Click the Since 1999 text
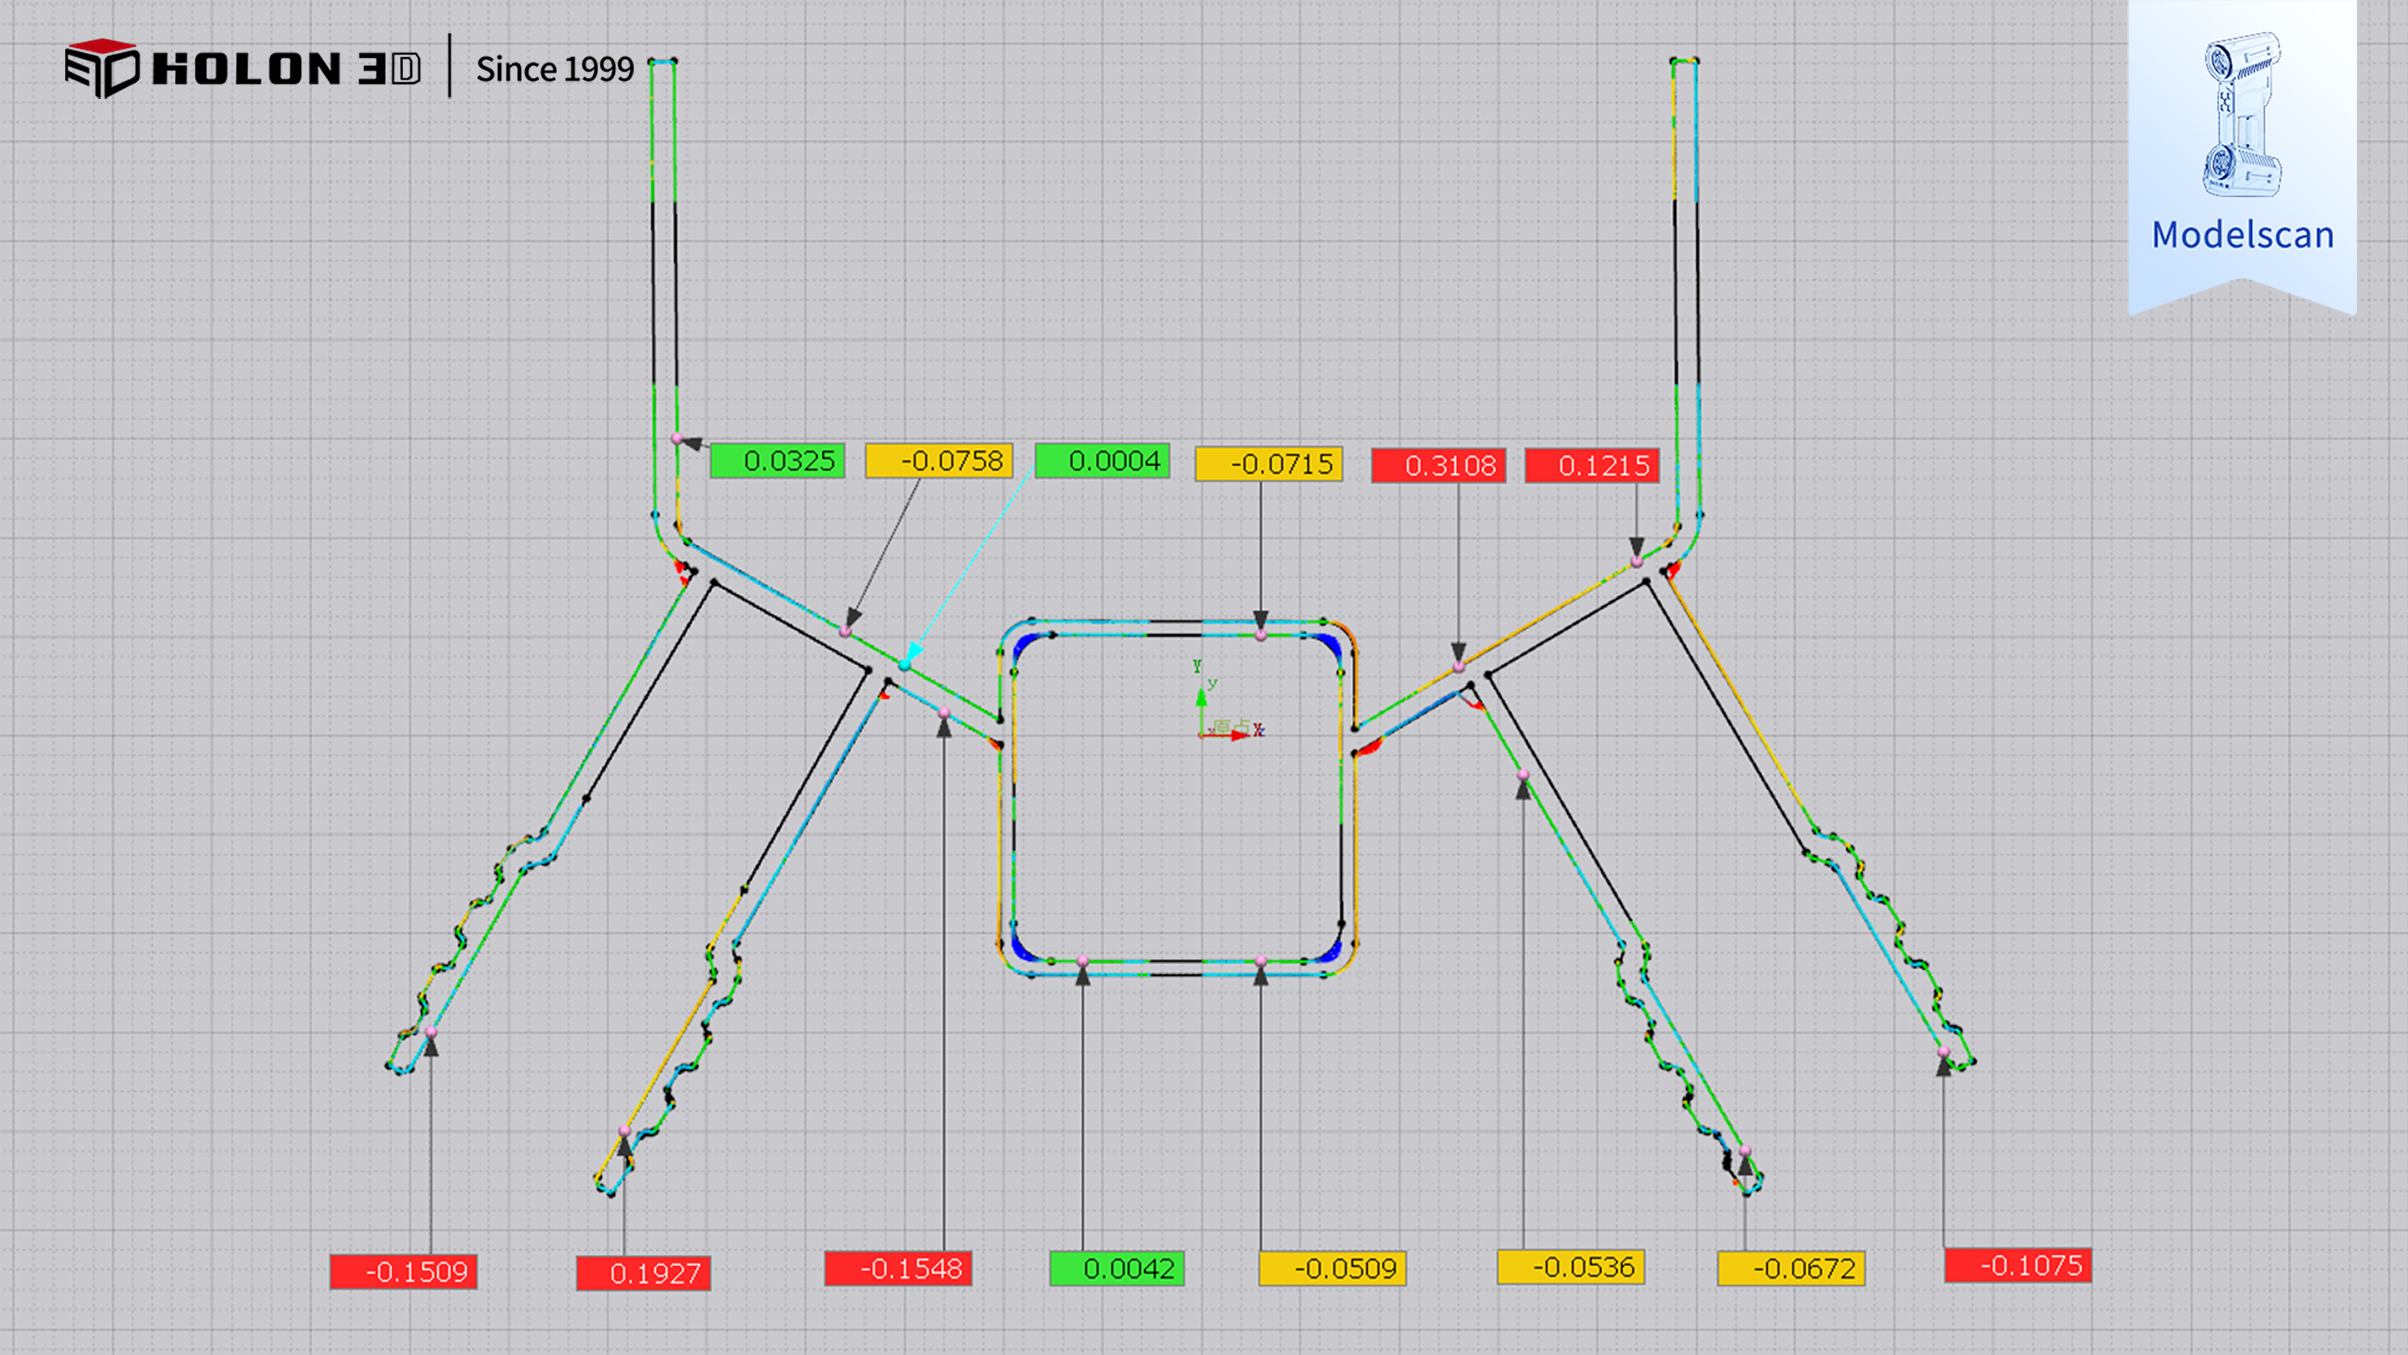This screenshot has width=2408, height=1355. (x=554, y=69)
